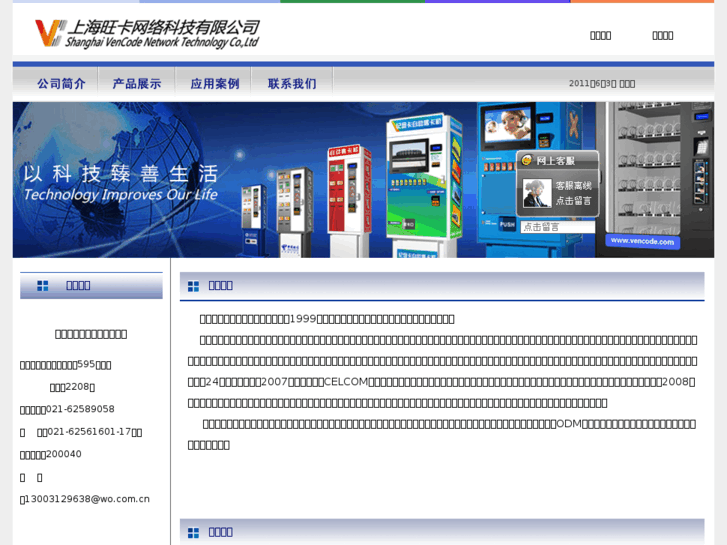Click the grid icon in left sidebar header
727x545 pixels.
point(43,286)
